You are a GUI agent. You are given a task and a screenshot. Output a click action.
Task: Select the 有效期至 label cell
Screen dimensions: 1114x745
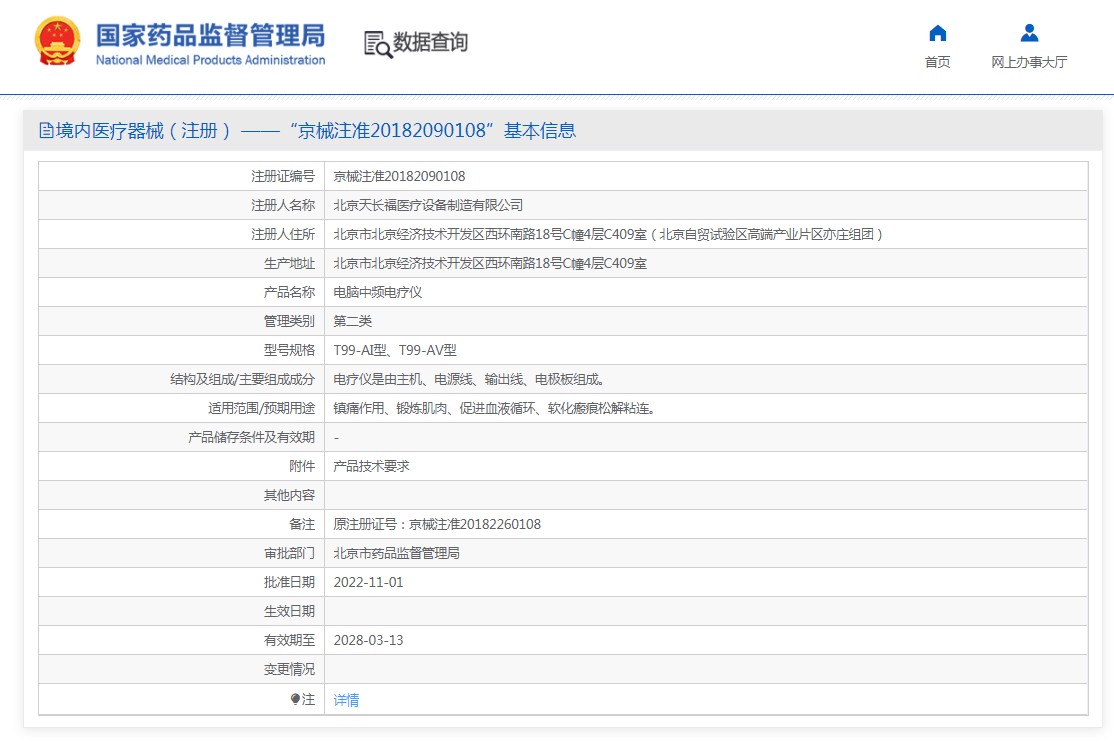click(x=181, y=640)
